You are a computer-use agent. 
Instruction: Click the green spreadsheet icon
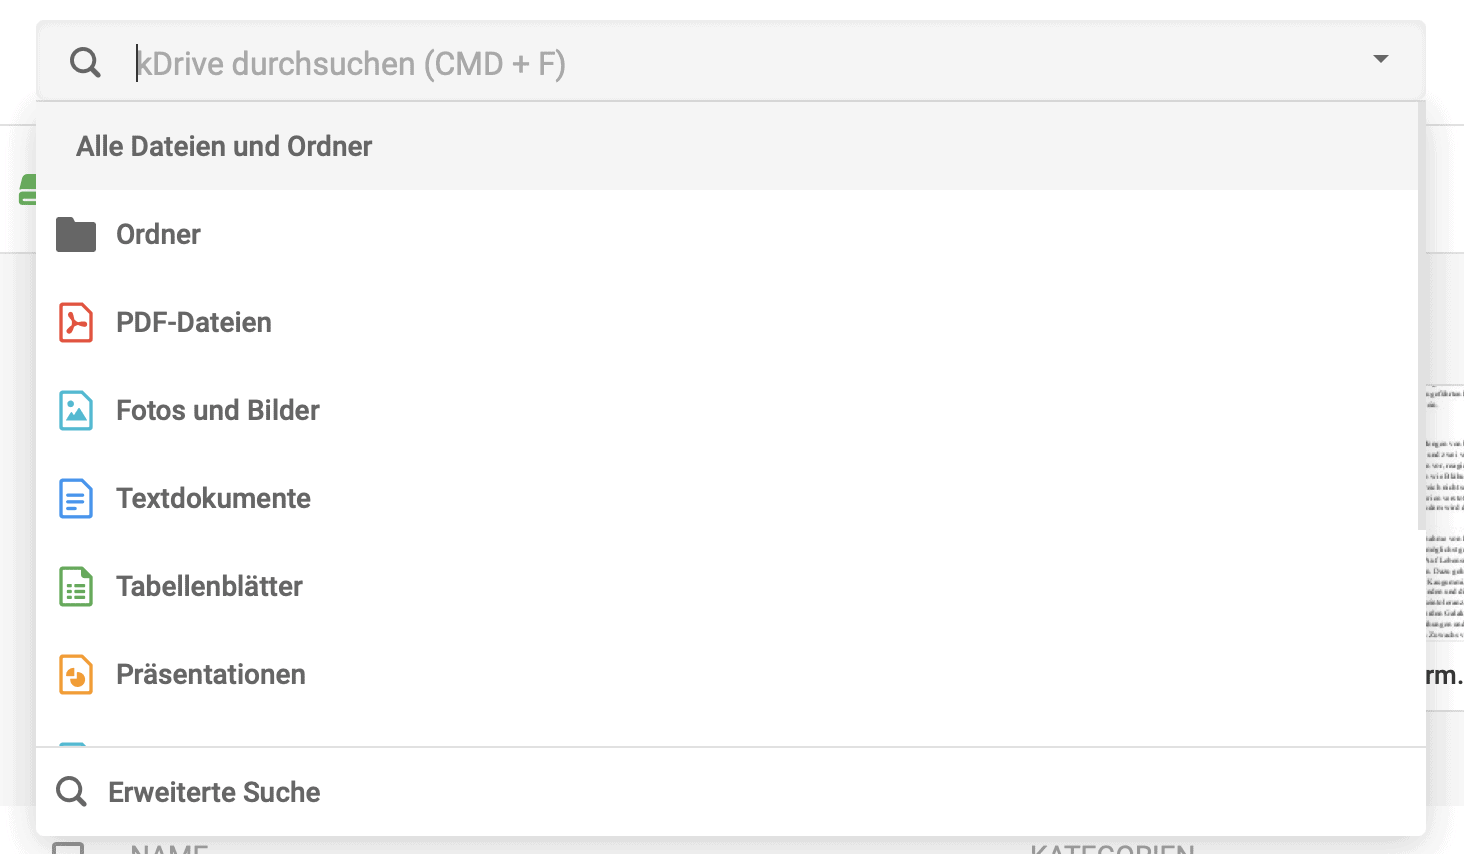pos(76,587)
